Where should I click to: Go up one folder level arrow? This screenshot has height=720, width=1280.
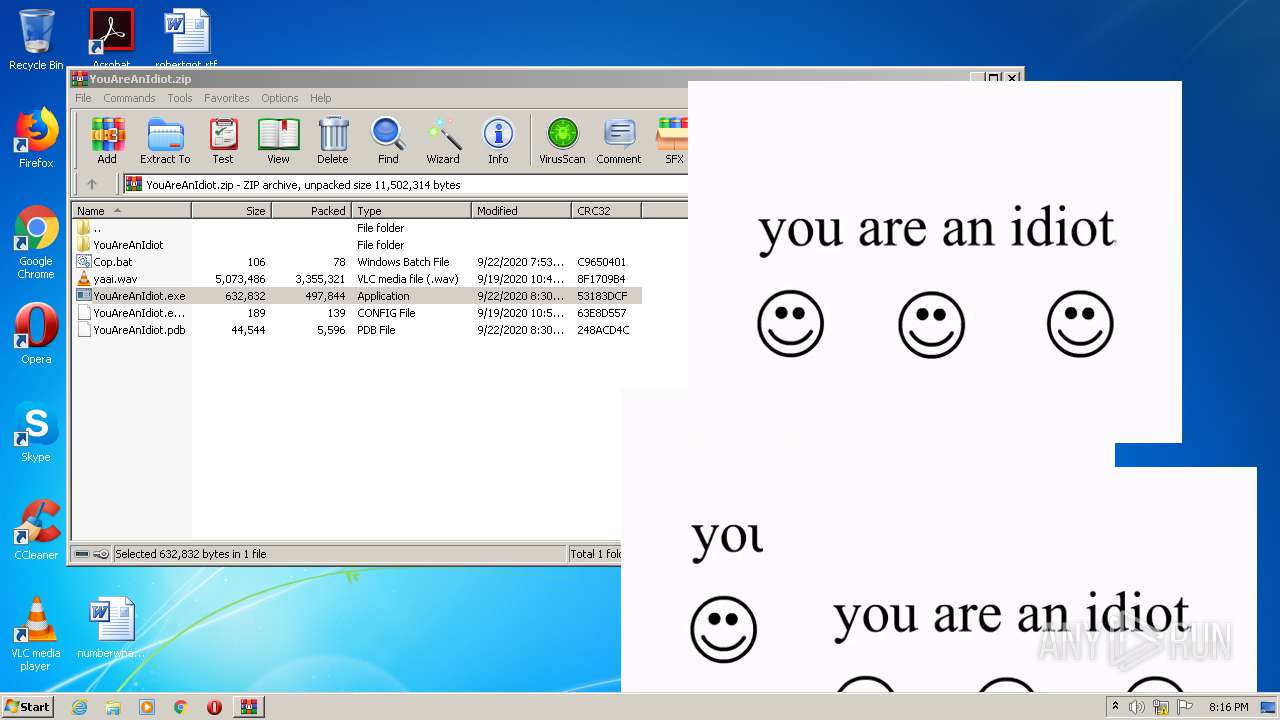(x=92, y=184)
